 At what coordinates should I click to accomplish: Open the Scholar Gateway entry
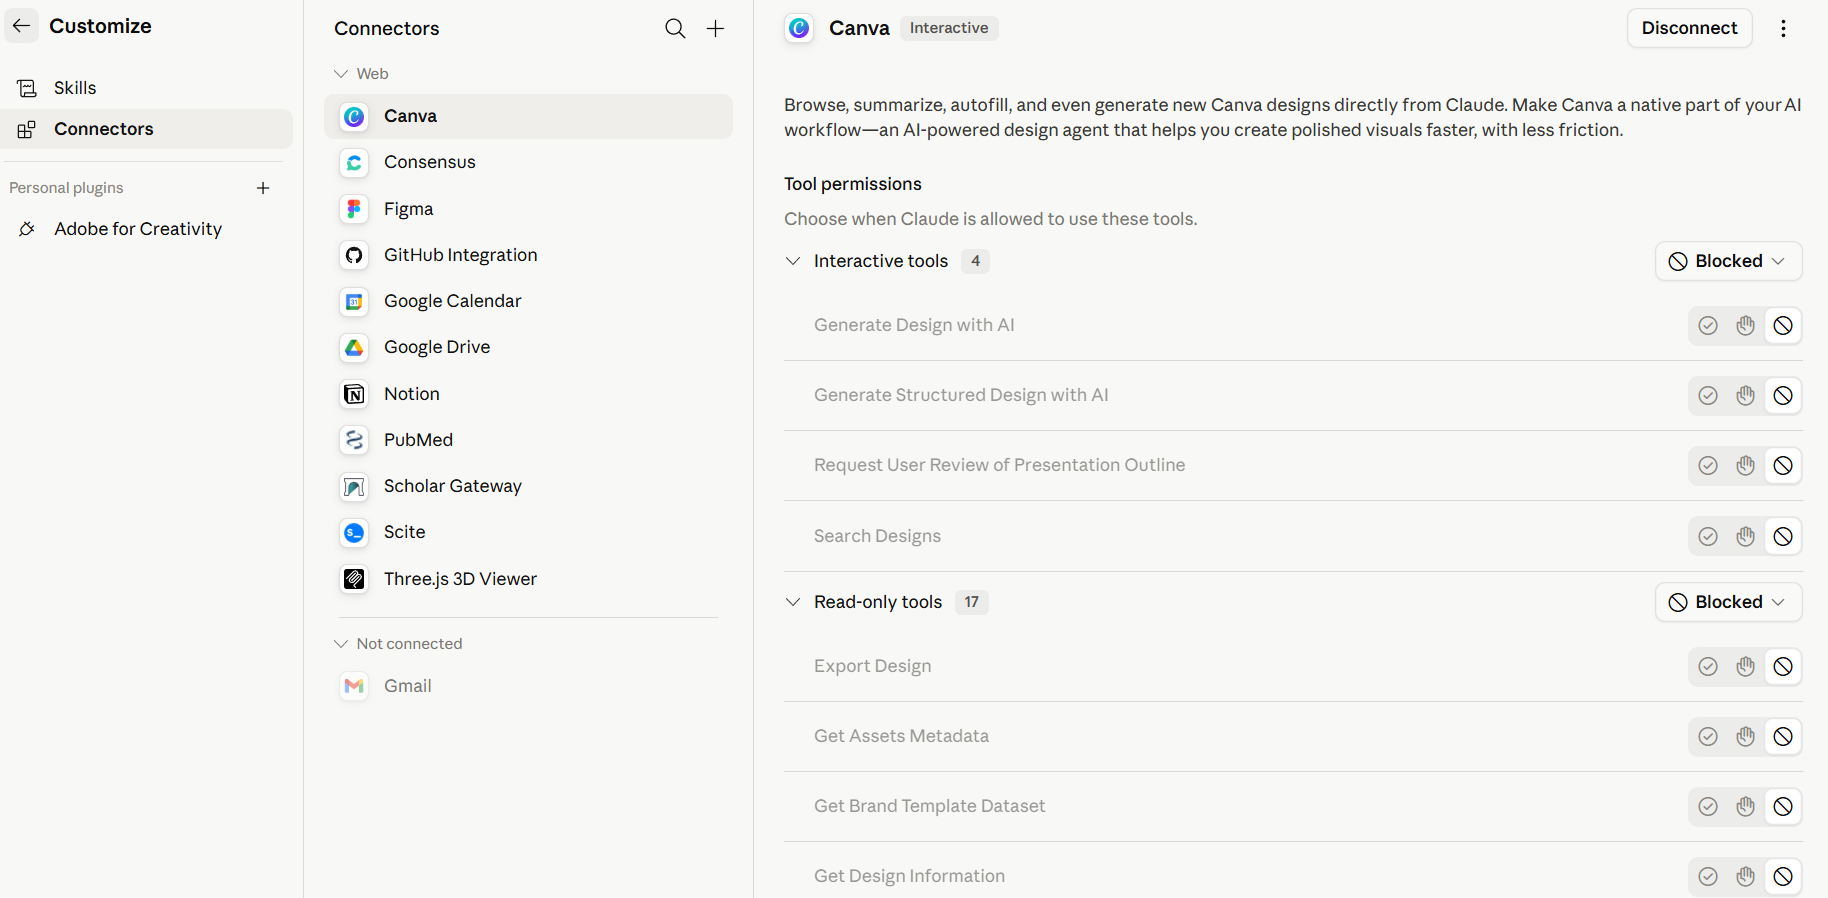(528, 486)
